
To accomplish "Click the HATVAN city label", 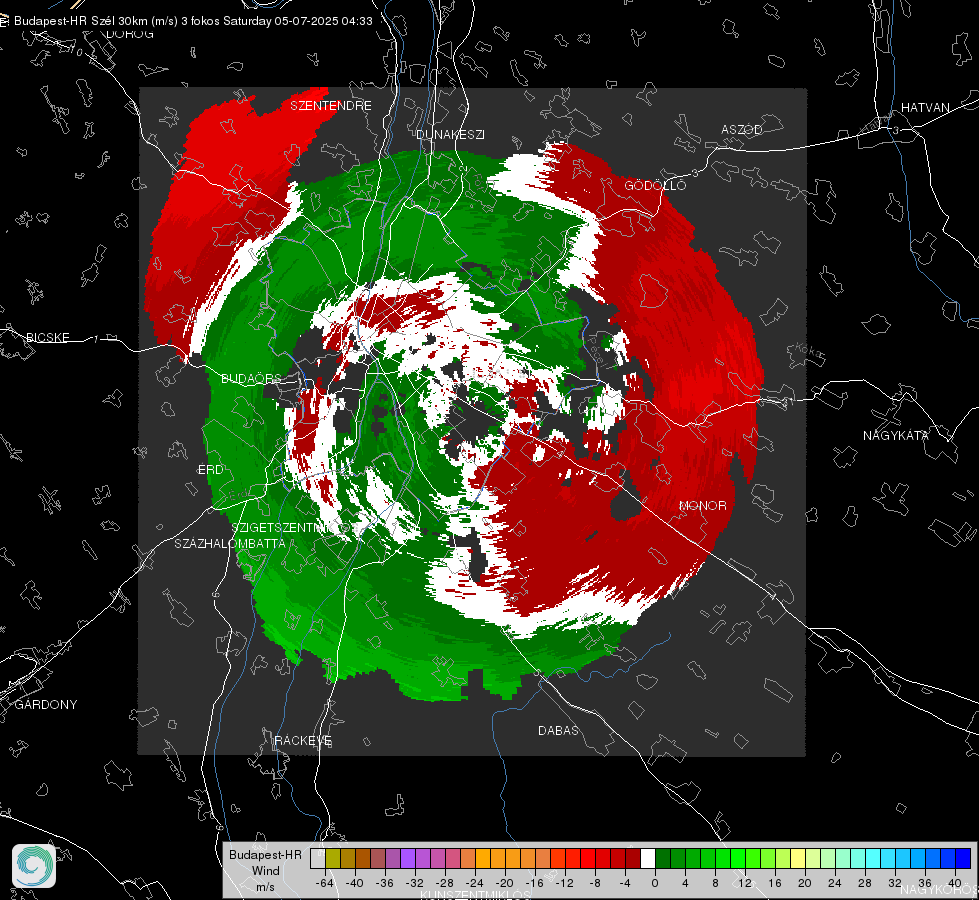I will (925, 107).
